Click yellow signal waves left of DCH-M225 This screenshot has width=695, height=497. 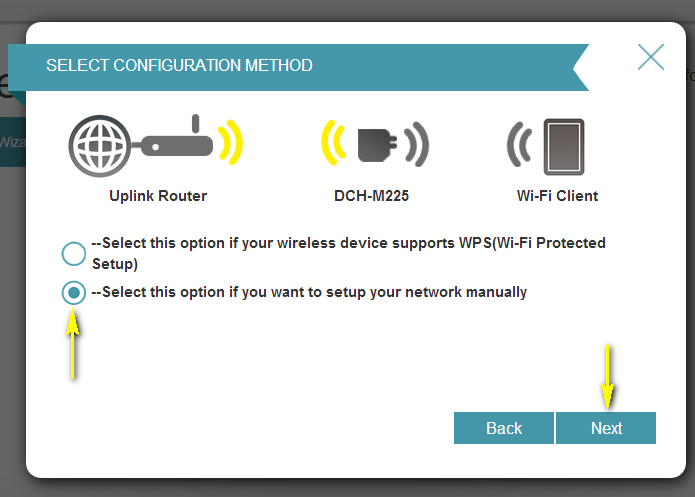coord(334,144)
